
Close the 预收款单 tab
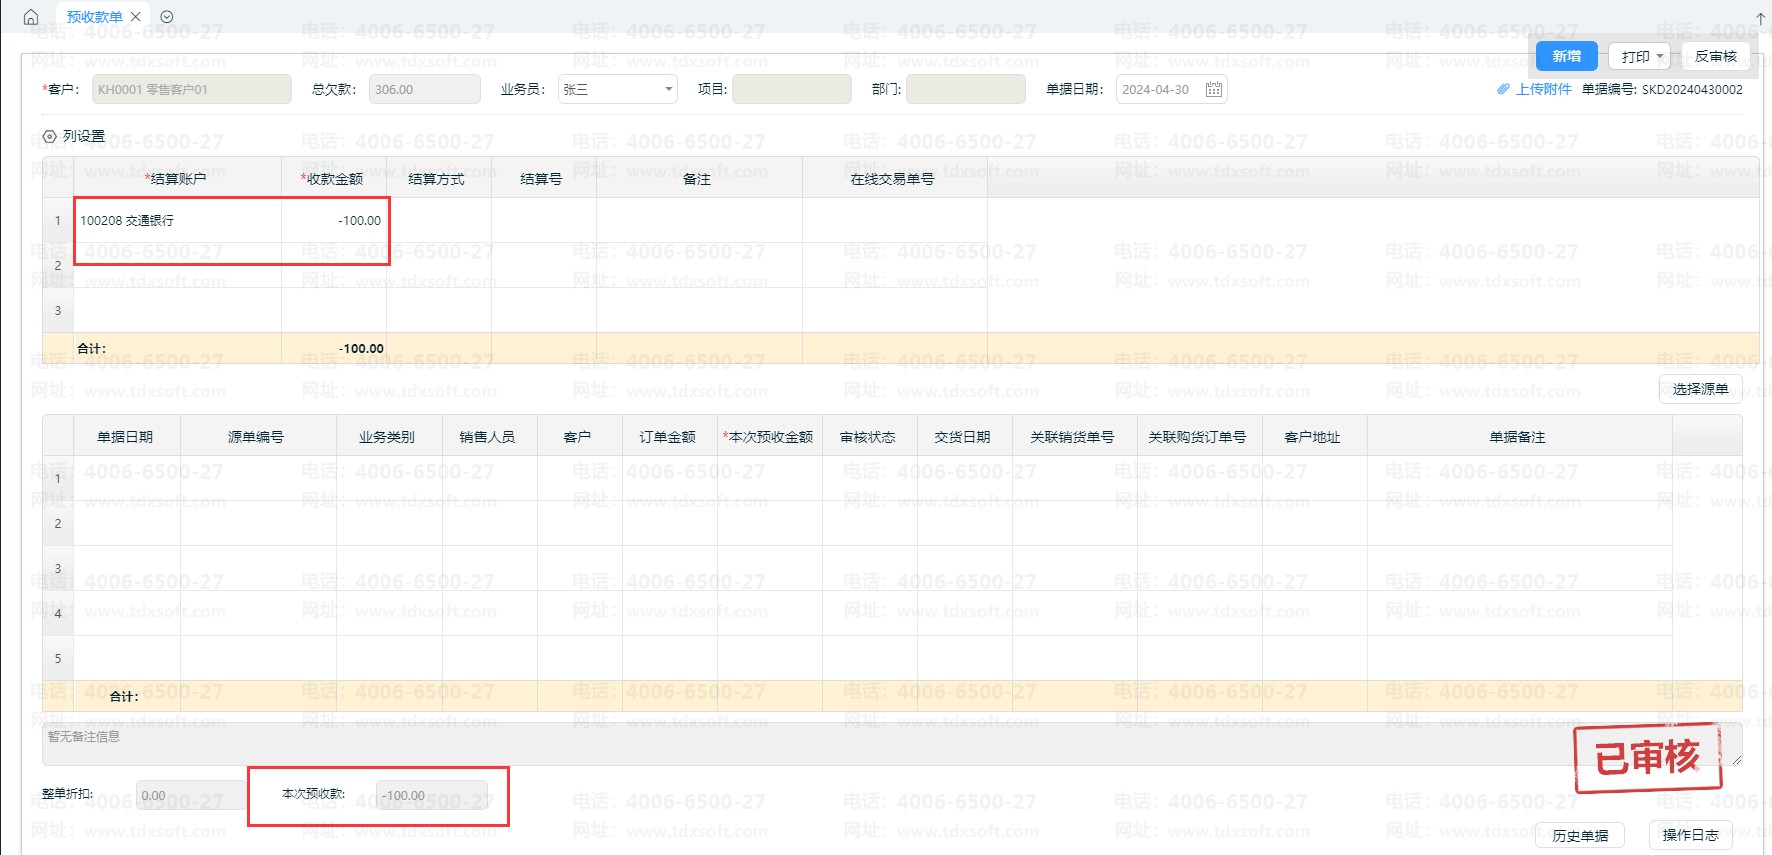[136, 17]
